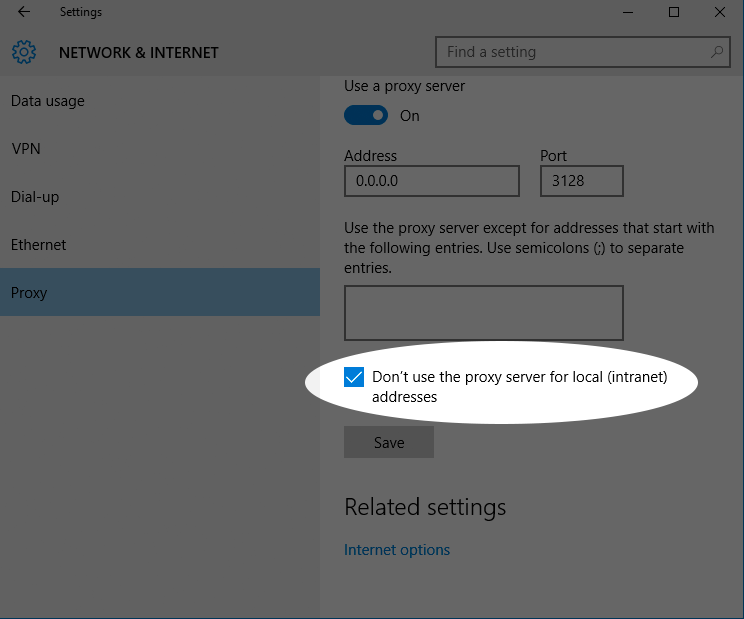
Task: Open Internet options link
Action: click(397, 550)
